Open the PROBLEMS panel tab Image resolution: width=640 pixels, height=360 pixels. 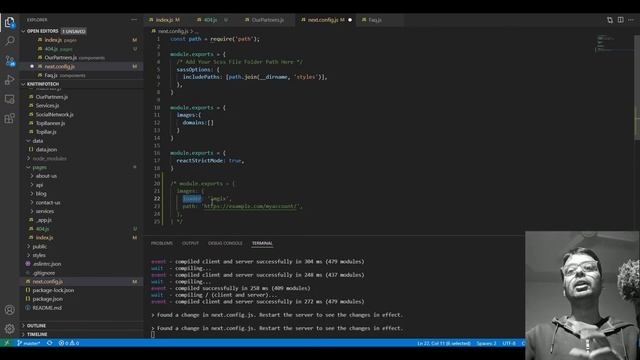pyautogui.click(x=162, y=243)
